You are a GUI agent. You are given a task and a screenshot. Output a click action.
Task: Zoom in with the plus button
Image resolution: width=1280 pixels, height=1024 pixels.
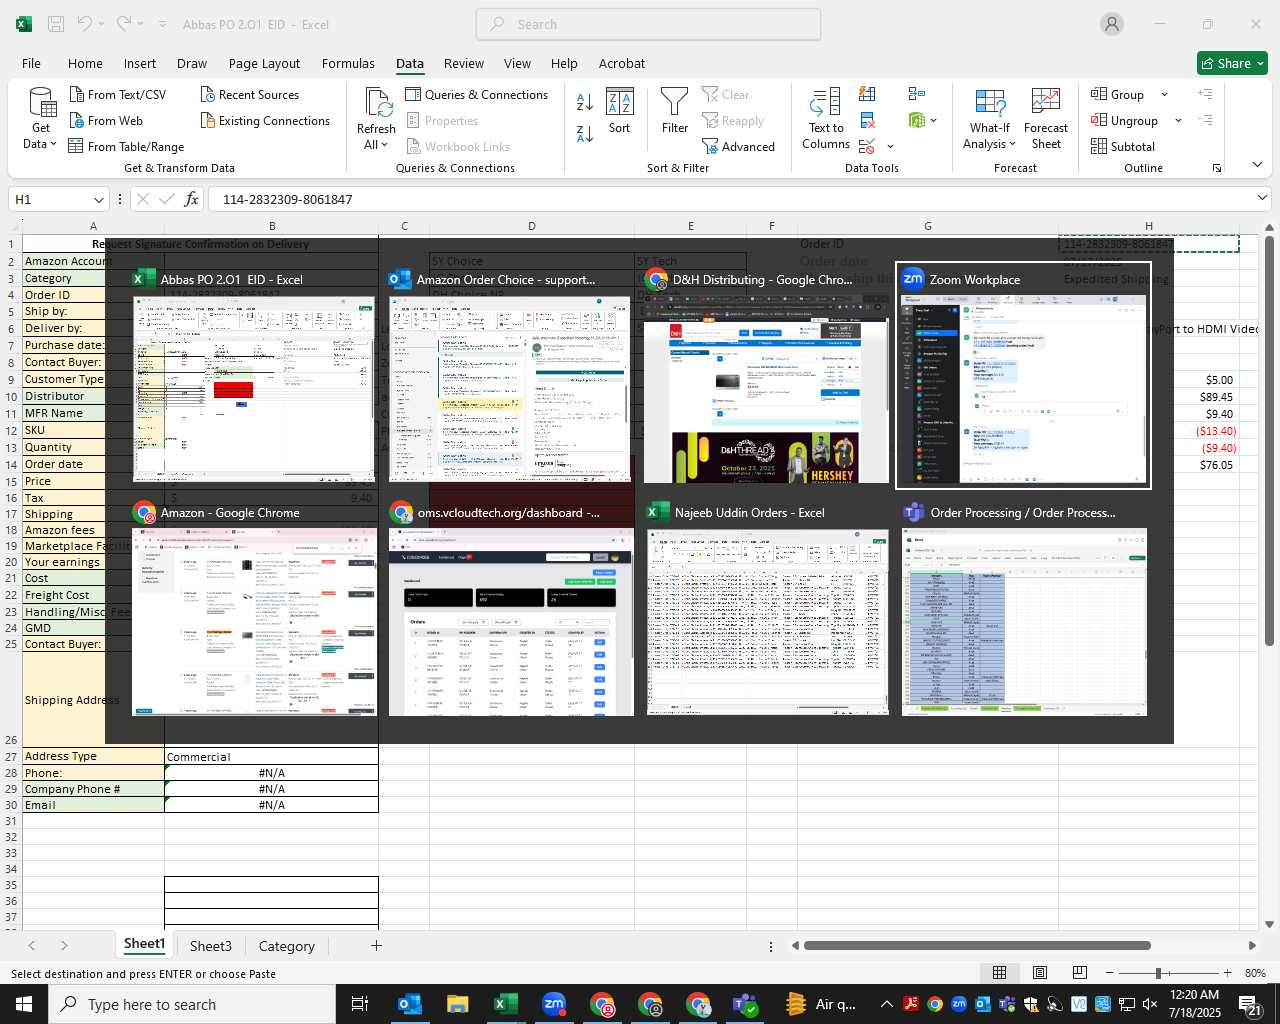1227,973
